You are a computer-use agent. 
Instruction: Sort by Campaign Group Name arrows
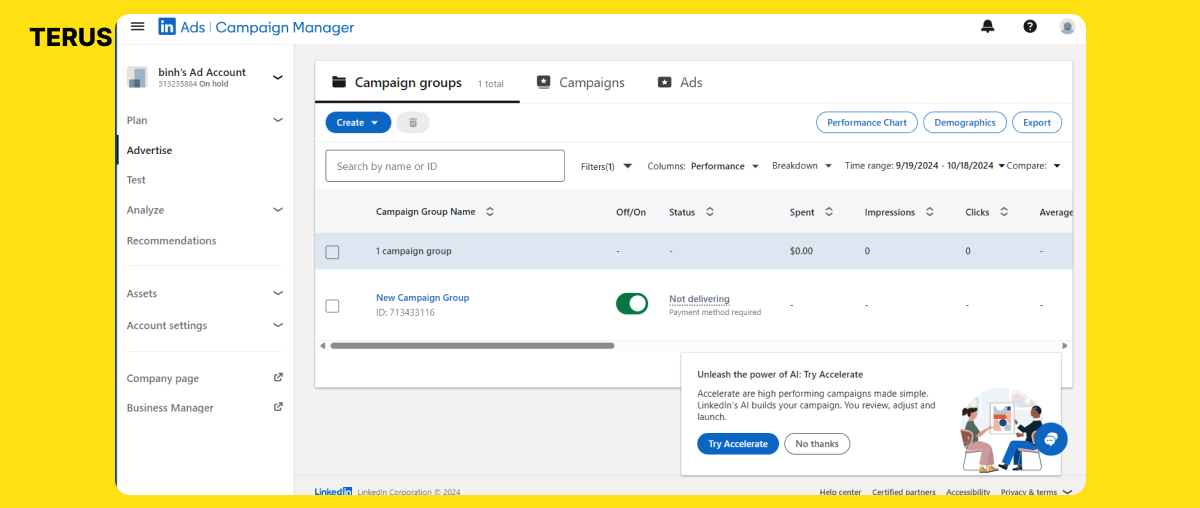click(x=489, y=212)
